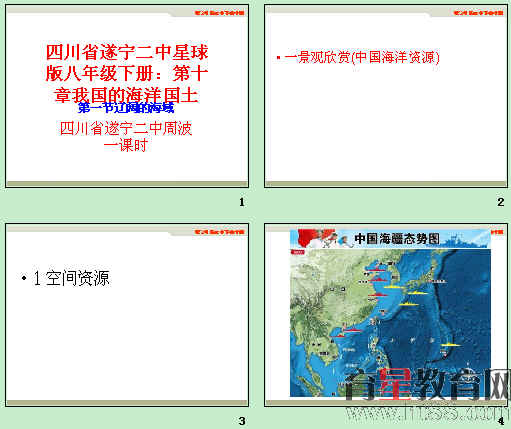The image size is (511, 429).
Task: Click slide number 2 label
Action: point(501,202)
